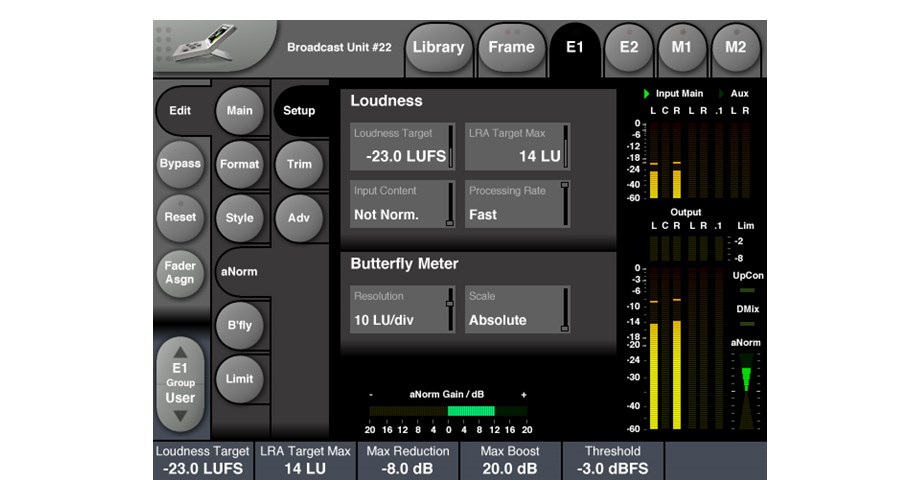Click Threshold fader label at bottom
Image resolution: width=920 pixels, height=500 pixels.
click(613, 461)
